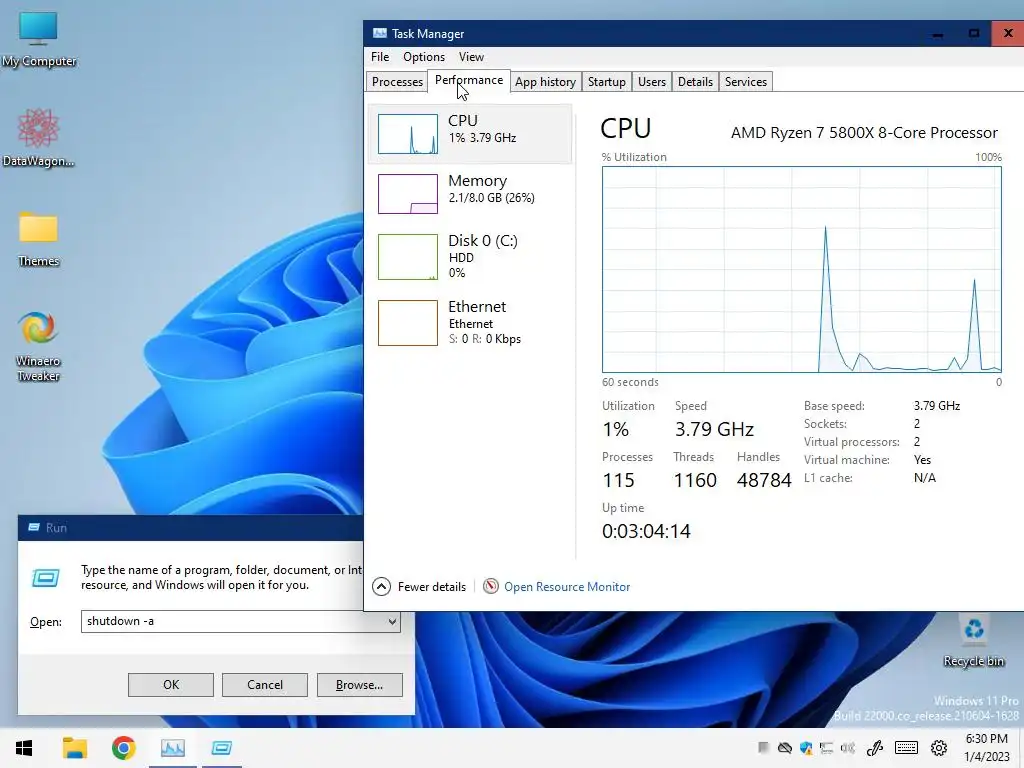Click the threads value 1160
Screen dimensions: 1024x768
coord(695,480)
